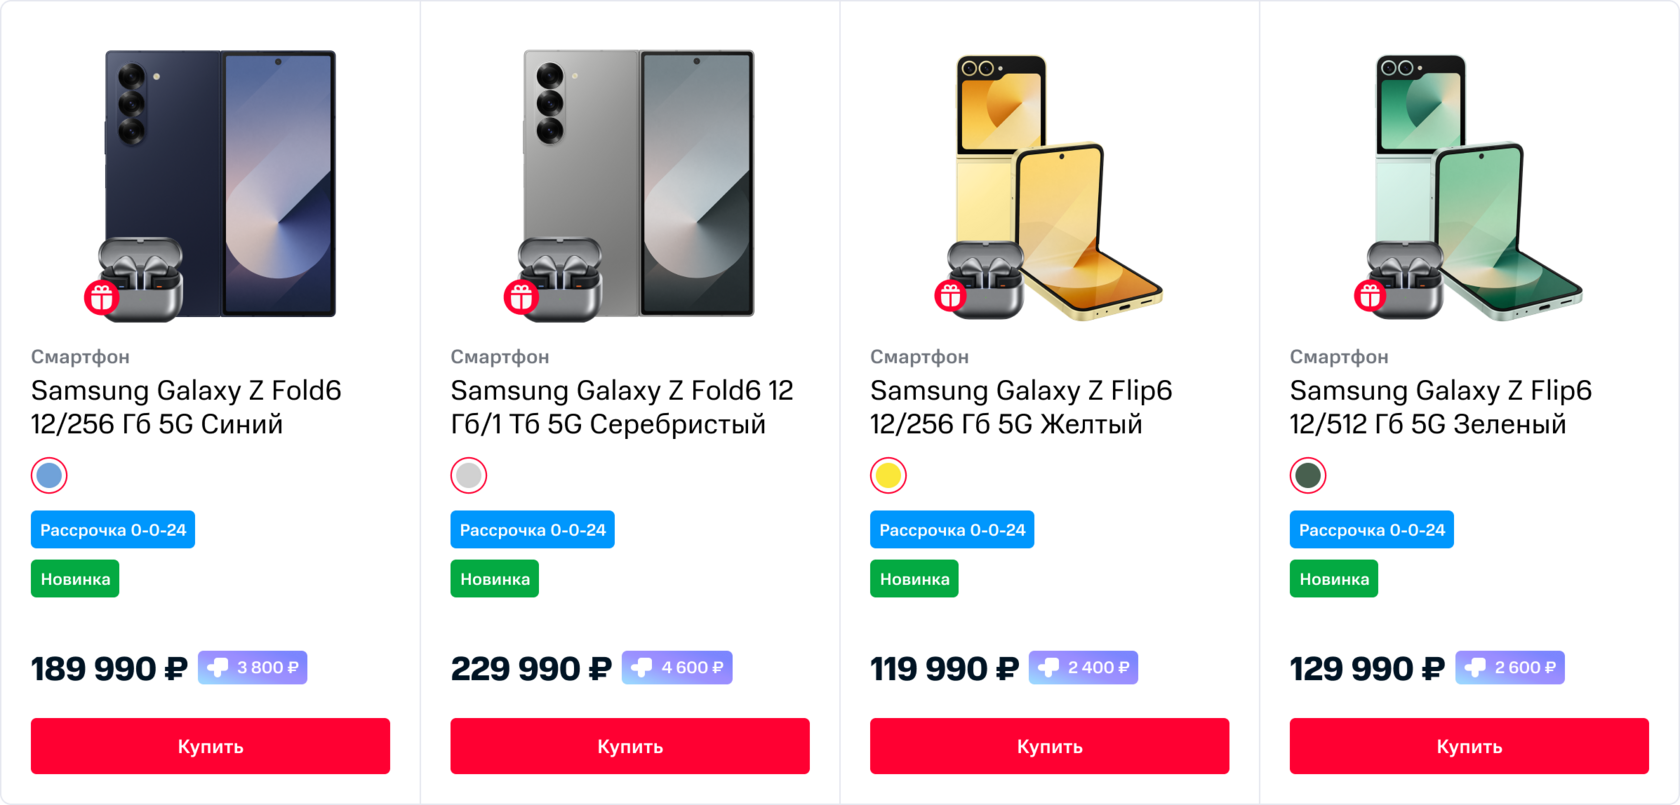Click the 4 600 ₽ bonus badge
The width and height of the screenshot is (1680, 805).
(x=677, y=668)
